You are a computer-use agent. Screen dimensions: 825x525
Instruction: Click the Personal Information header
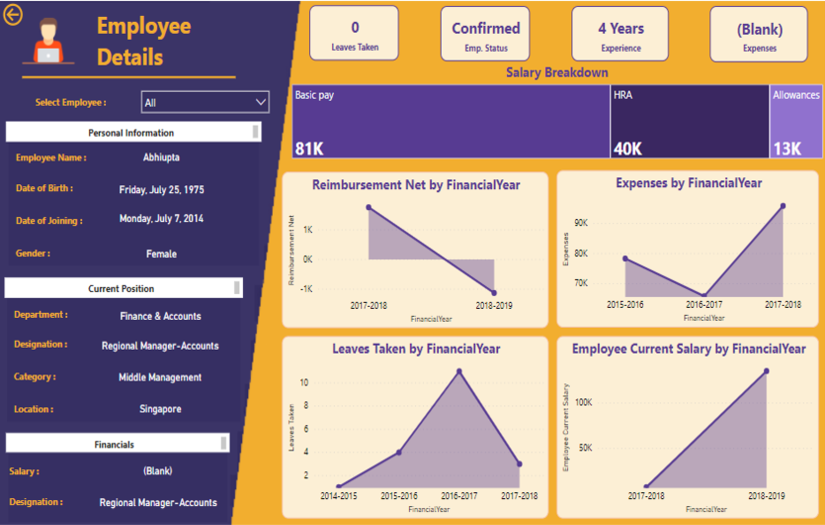(133, 132)
